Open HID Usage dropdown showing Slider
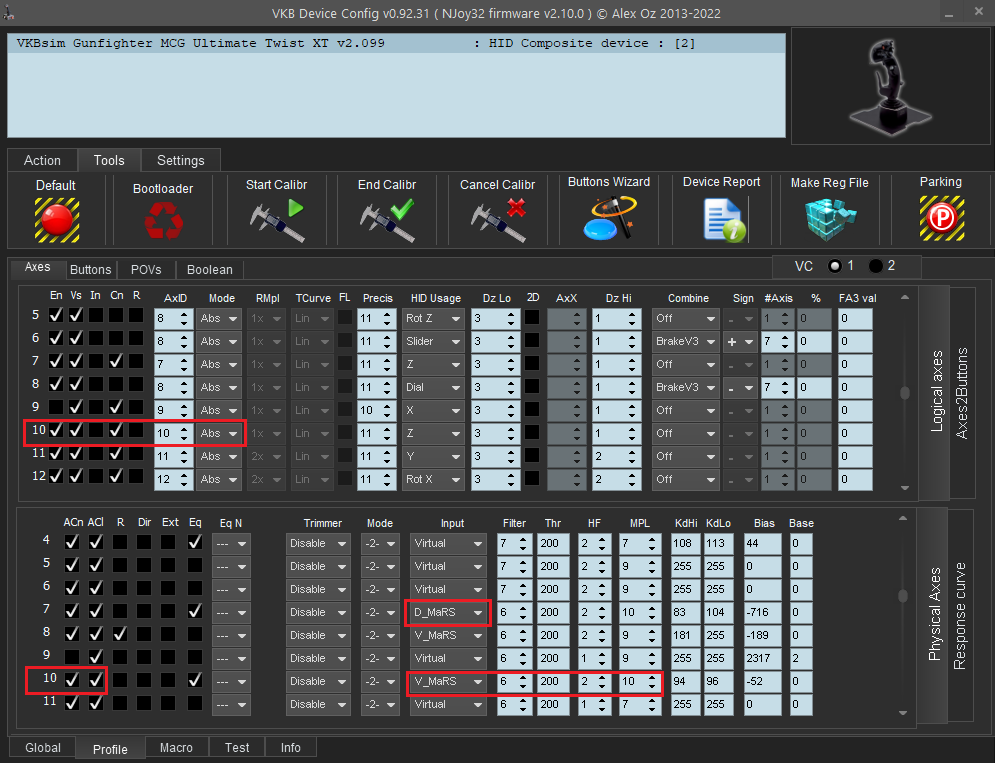This screenshot has width=995, height=763. (x=433, y=341)
